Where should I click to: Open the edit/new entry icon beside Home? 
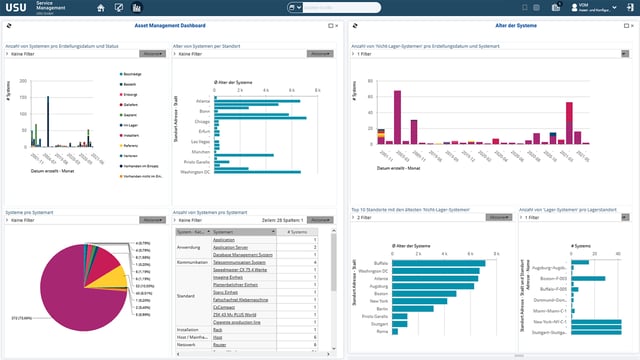[119, 8]
